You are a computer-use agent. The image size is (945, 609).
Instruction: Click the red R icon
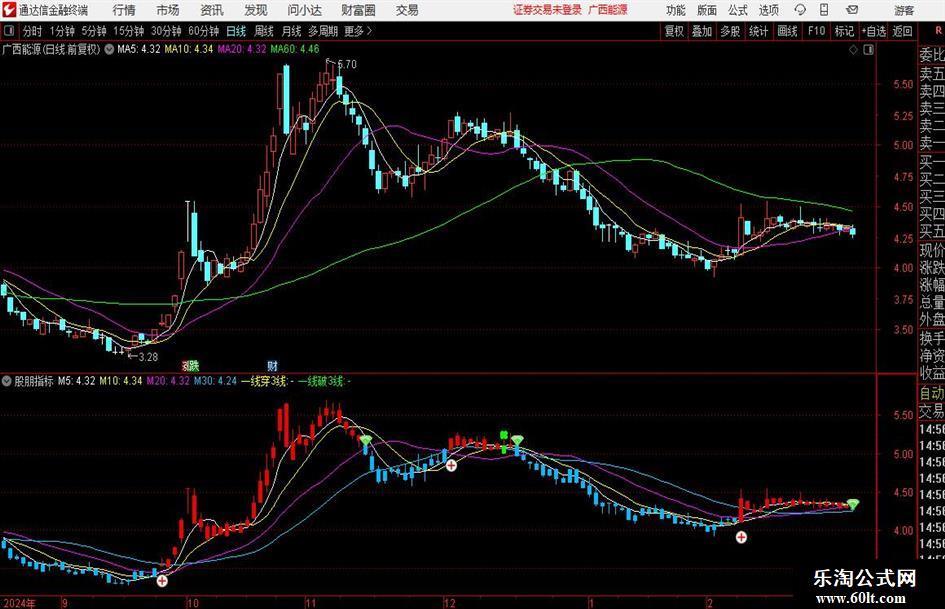(938, 30)
